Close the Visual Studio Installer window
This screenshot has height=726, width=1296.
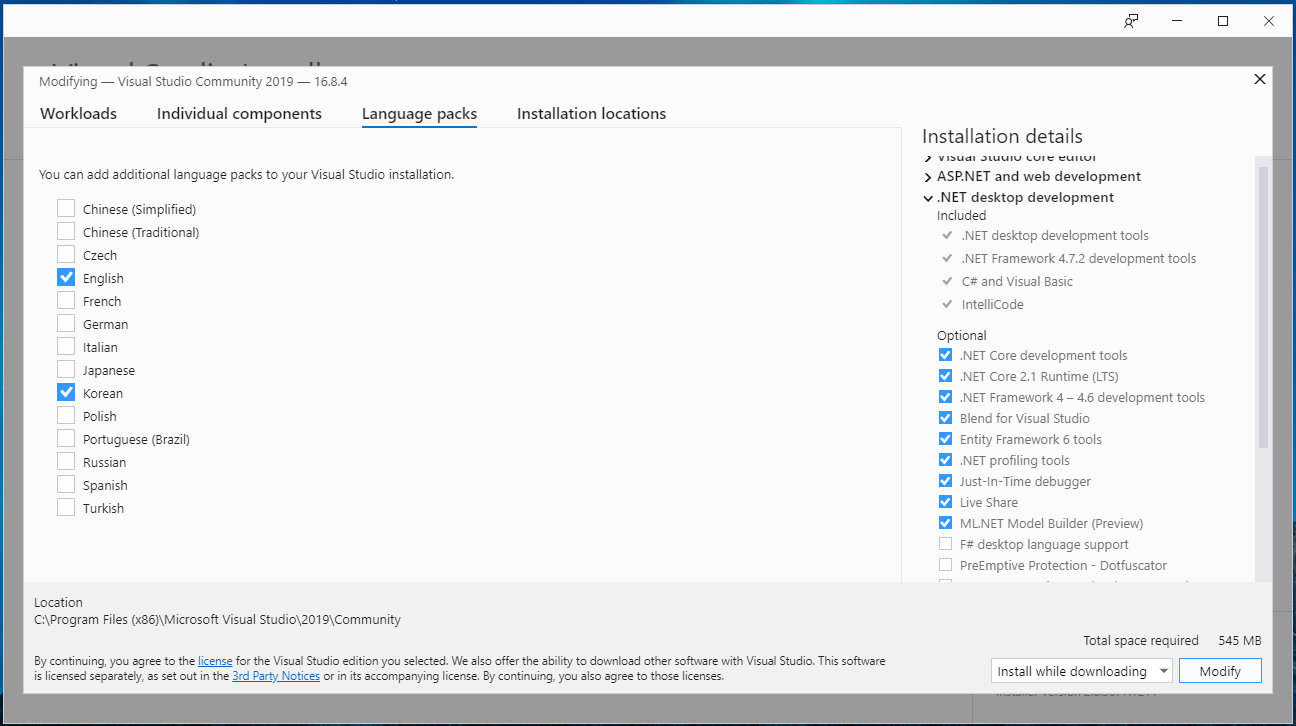pos(1269,21)
